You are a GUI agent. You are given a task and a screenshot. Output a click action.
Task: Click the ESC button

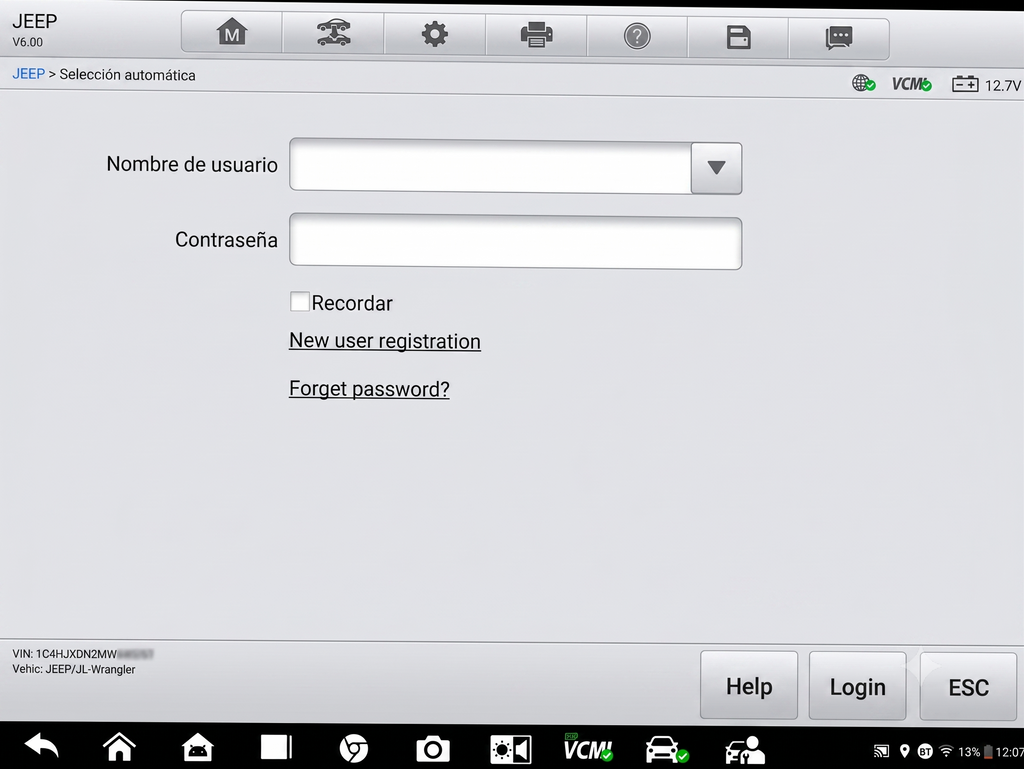tap(968, 687)
